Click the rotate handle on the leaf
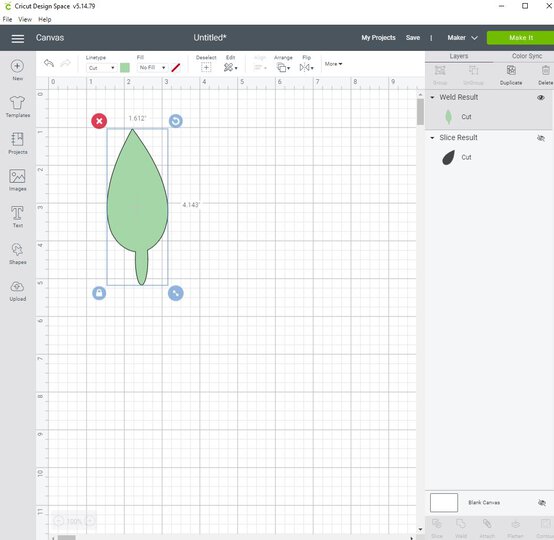Viewport: 554px width, 540px height. click(x=176, y=121)
